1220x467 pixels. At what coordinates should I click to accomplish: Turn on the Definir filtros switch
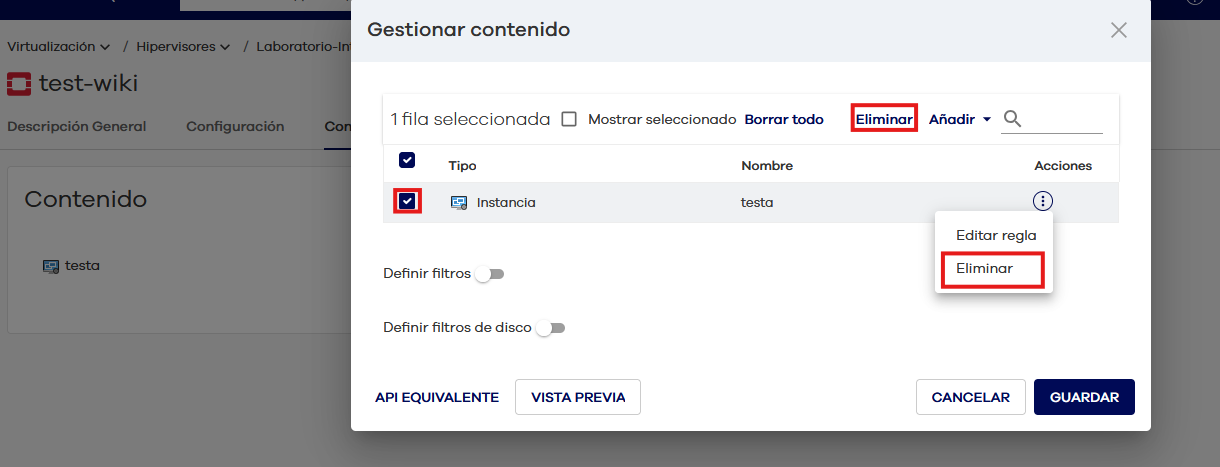click(489, 274)
